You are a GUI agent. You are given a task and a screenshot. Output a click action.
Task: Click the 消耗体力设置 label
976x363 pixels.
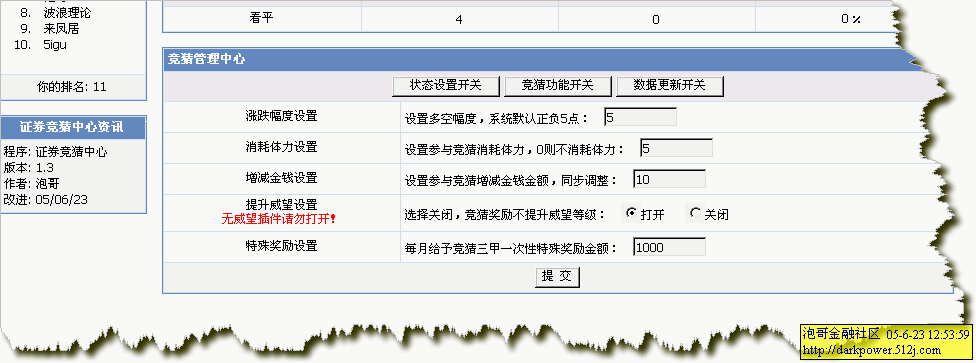(281, 147)
